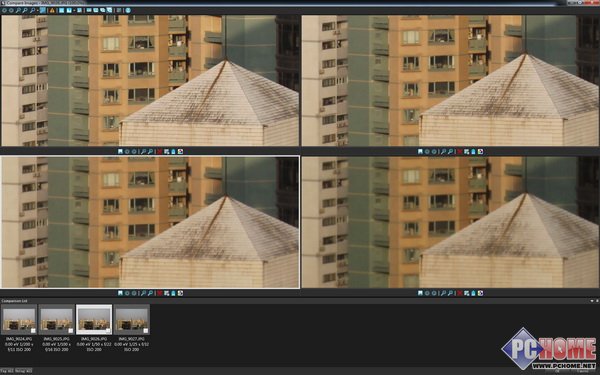The height and width of the screenshot is (375, 600).
Task: Click the colorful edit icon under the bottom-right image
Action: click(x=480, y=293)
